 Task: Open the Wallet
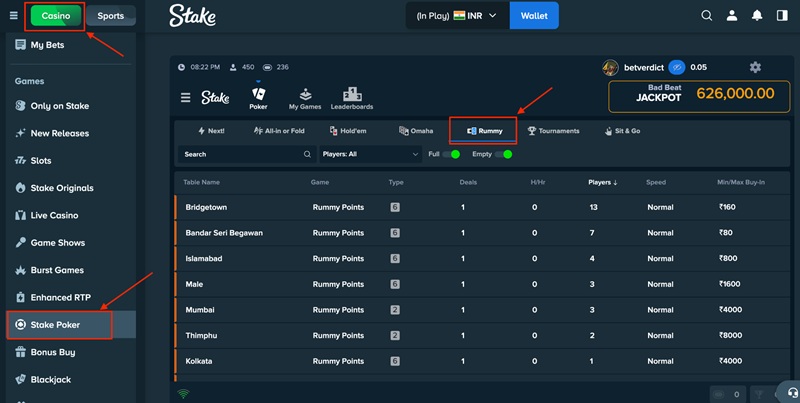click(x=534, y=16)
